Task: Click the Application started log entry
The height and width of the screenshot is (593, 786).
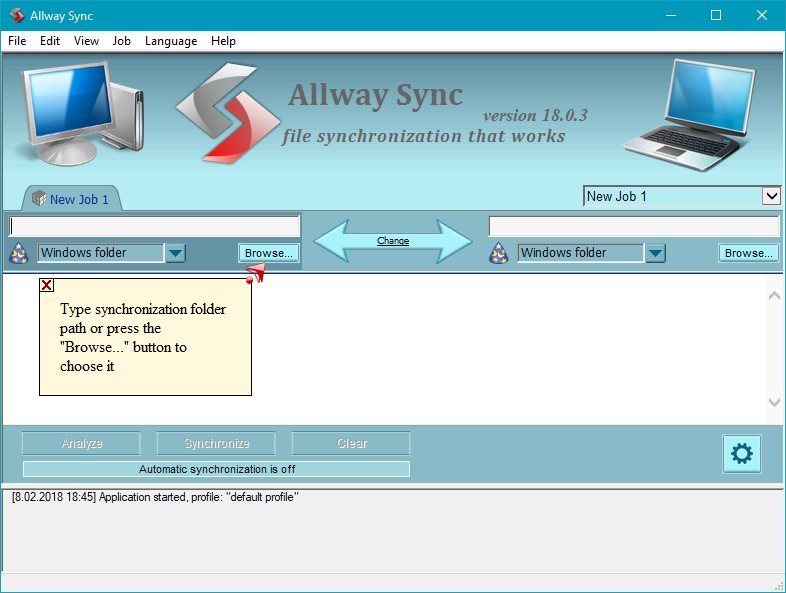Action: pos(155,497)
